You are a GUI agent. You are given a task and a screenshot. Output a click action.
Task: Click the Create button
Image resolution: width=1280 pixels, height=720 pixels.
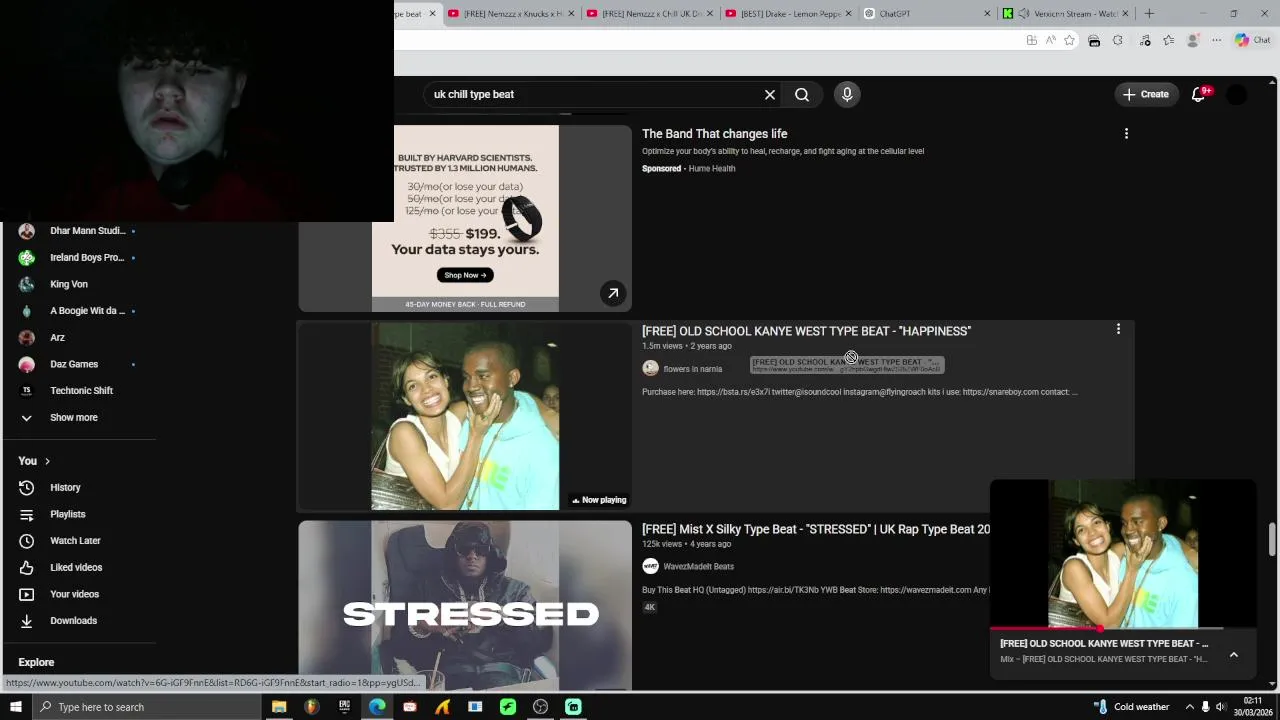click(1145, 94)
